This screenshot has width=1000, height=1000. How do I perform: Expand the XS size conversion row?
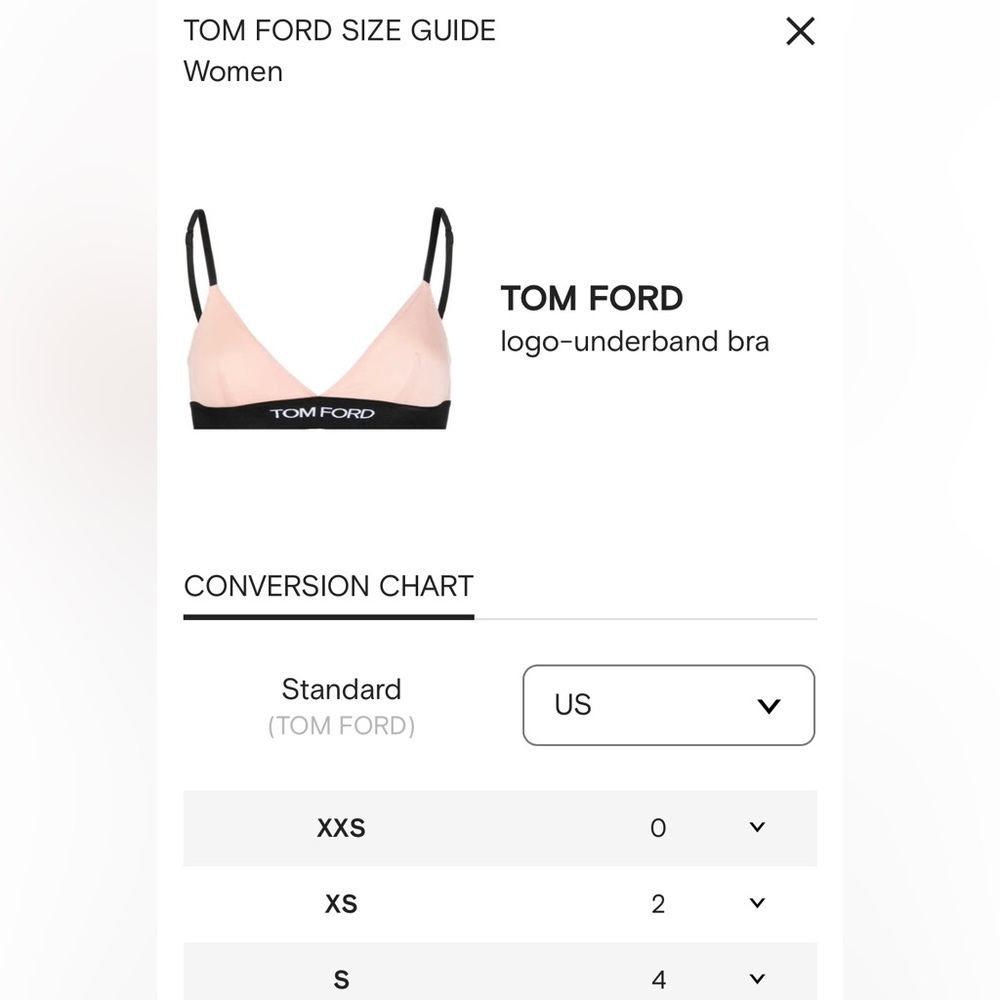point(500,903)
